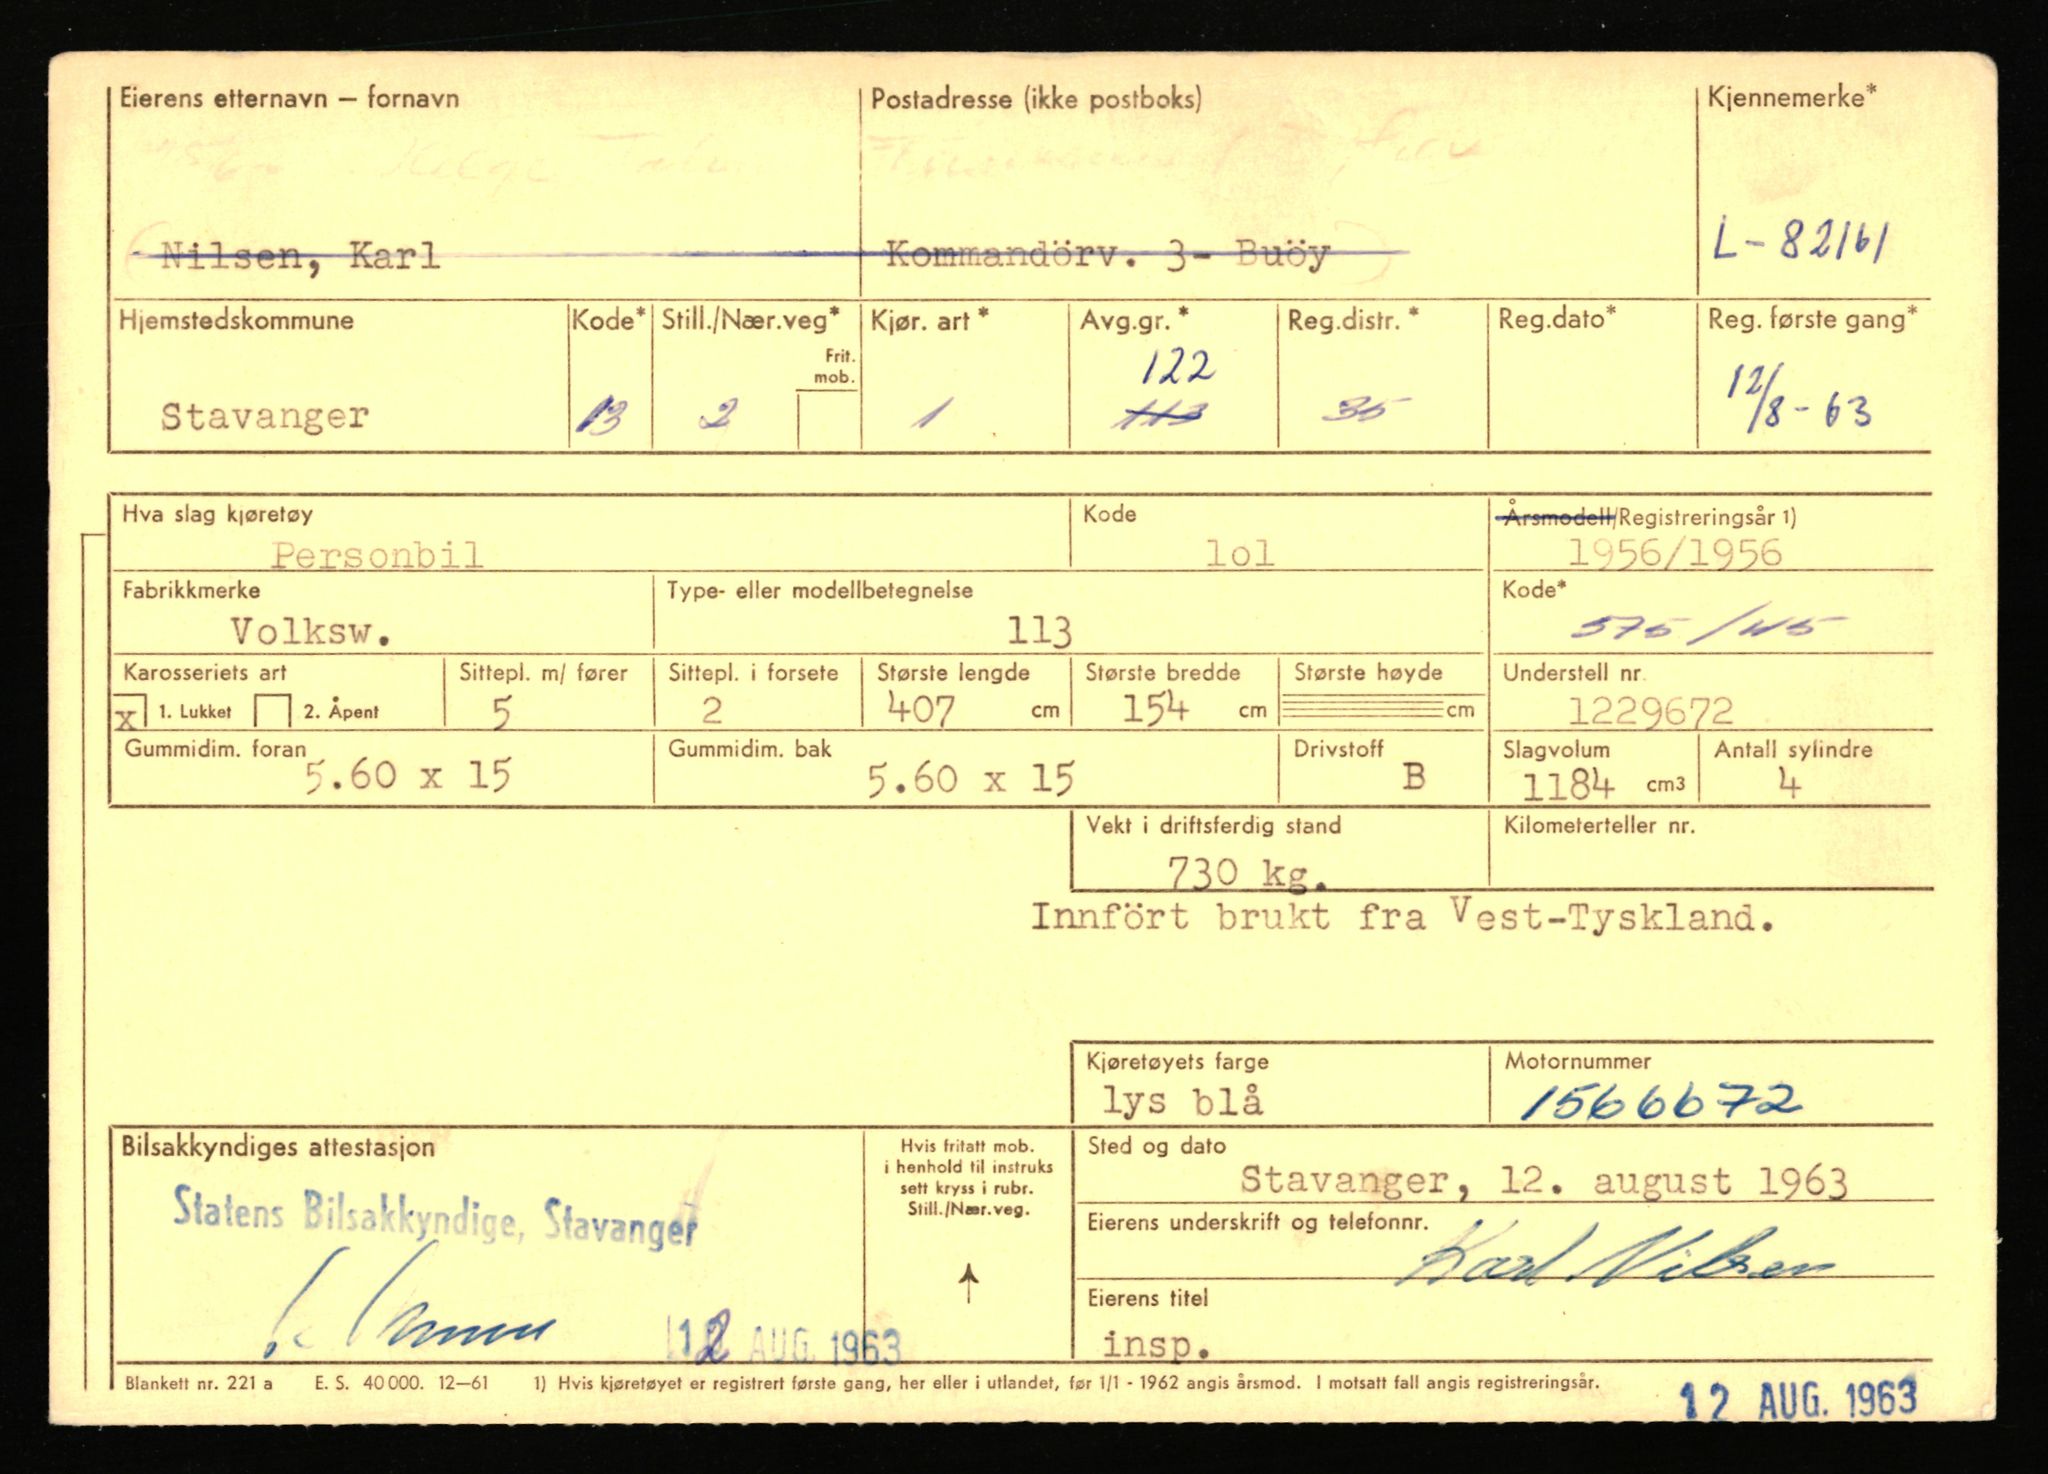Click the fuel type value 'B'
The height and width of the screenshot is (1474, 2048).
click(1413, 777)
